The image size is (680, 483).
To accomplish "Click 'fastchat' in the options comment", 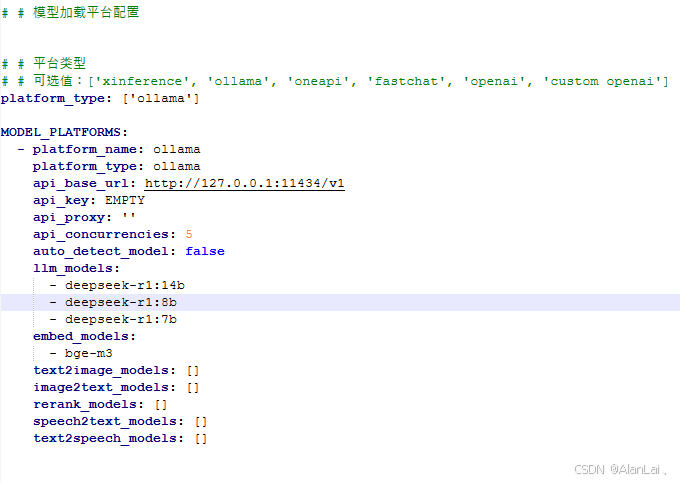I will point(406,82).
